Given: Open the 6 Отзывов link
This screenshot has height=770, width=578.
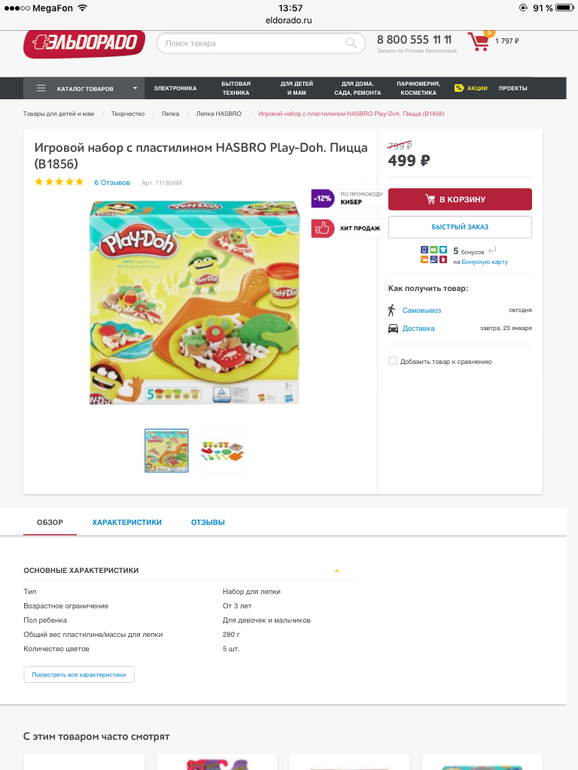Looking at the screenshot, I should (112, 182).
